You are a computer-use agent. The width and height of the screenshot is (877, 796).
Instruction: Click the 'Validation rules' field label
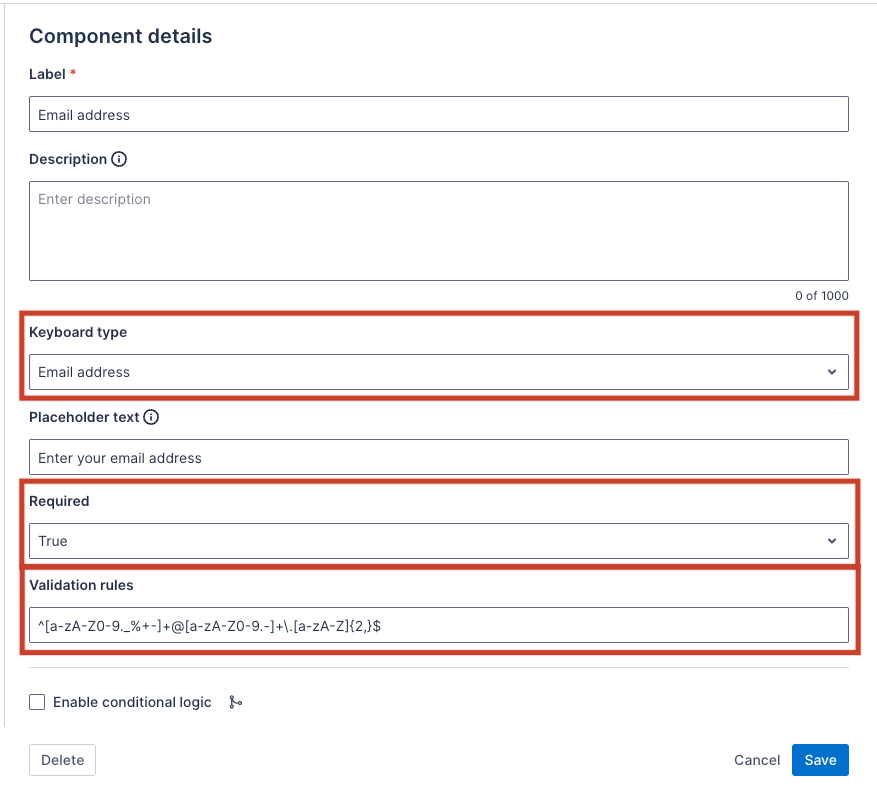[81, 585]
